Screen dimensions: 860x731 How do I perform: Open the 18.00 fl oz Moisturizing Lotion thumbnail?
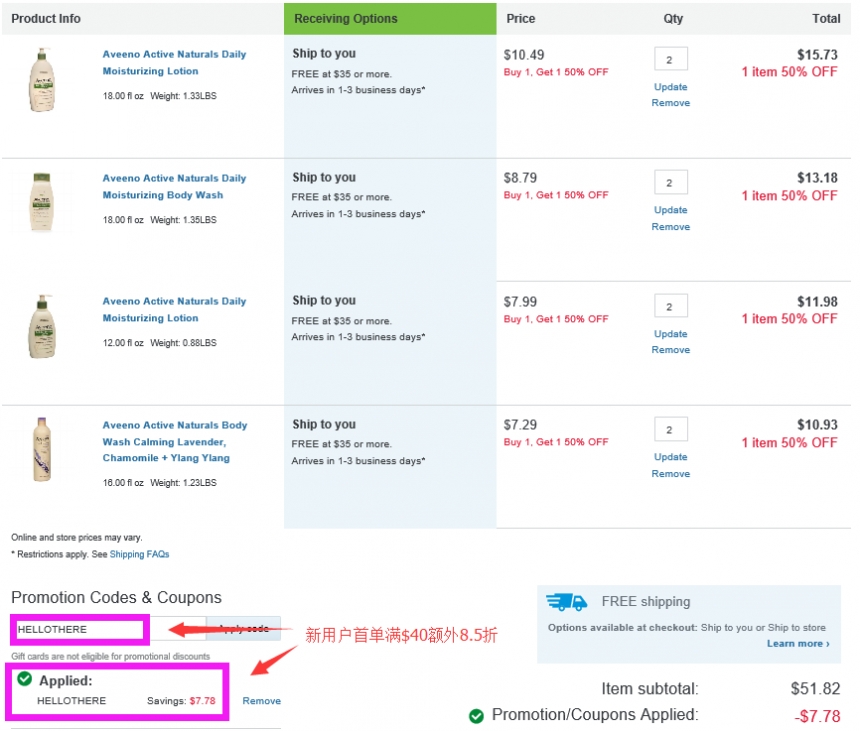click(x=42, y=80)
